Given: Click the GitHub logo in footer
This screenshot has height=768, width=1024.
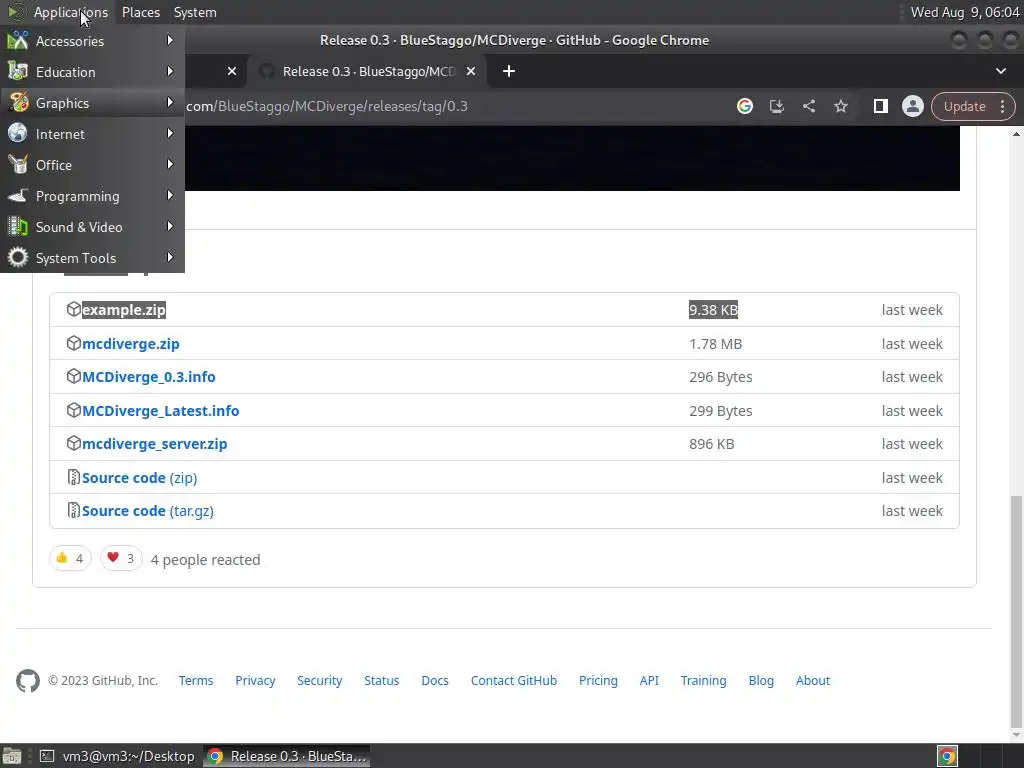Looking at the screenshot, I should pyautogui.click(x=28, y=681).
